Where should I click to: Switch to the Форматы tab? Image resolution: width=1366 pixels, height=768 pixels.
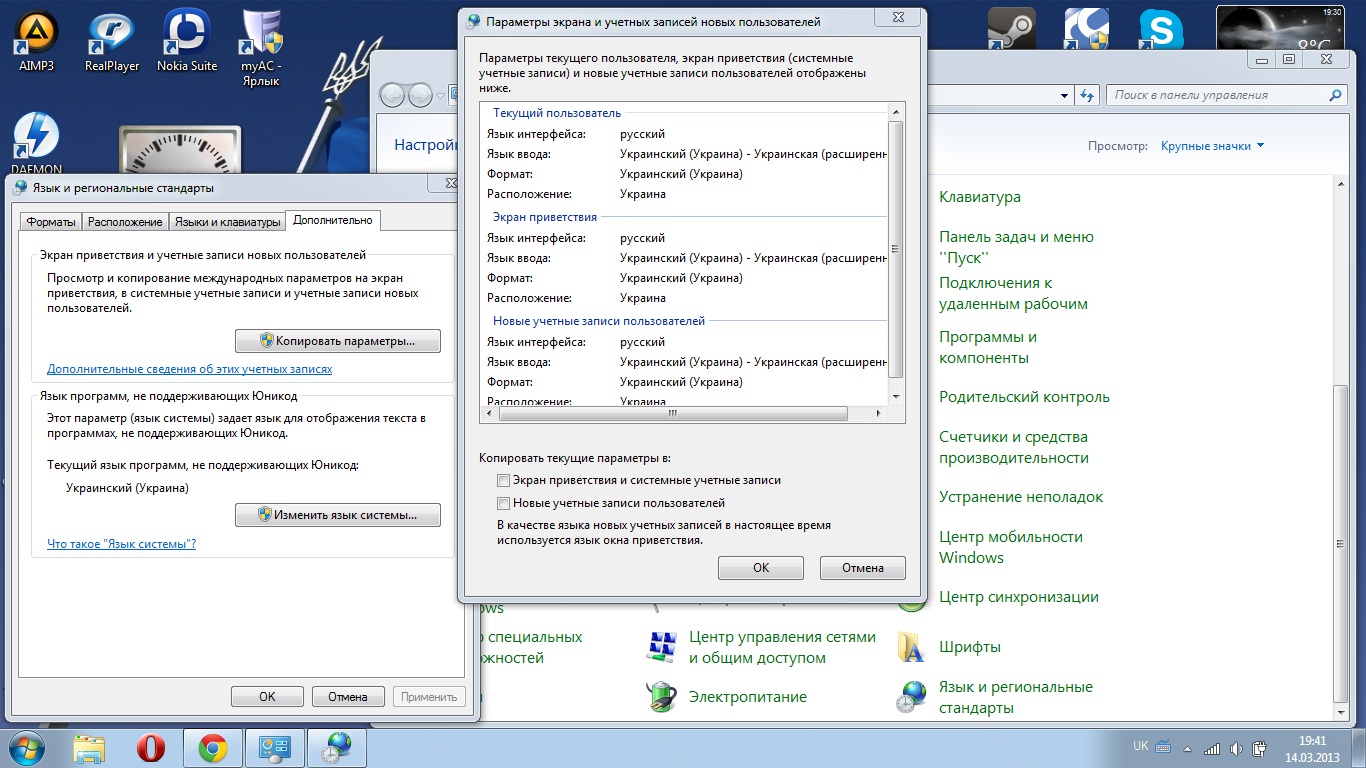point(51,222)
